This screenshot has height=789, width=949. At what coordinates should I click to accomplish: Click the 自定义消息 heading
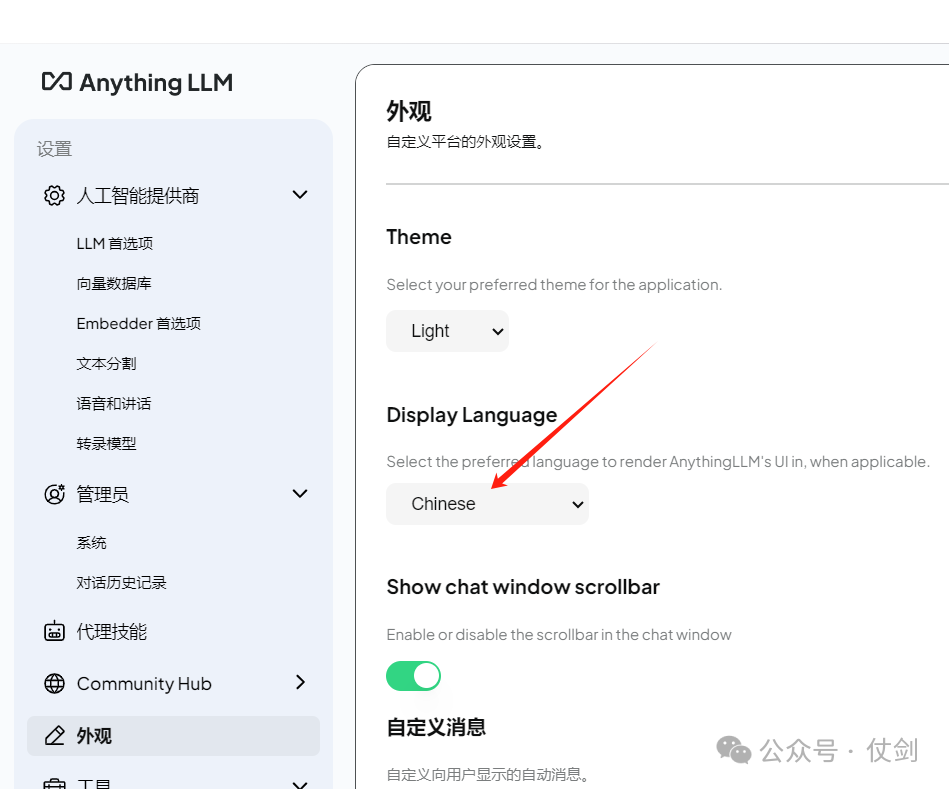(436, 727)
